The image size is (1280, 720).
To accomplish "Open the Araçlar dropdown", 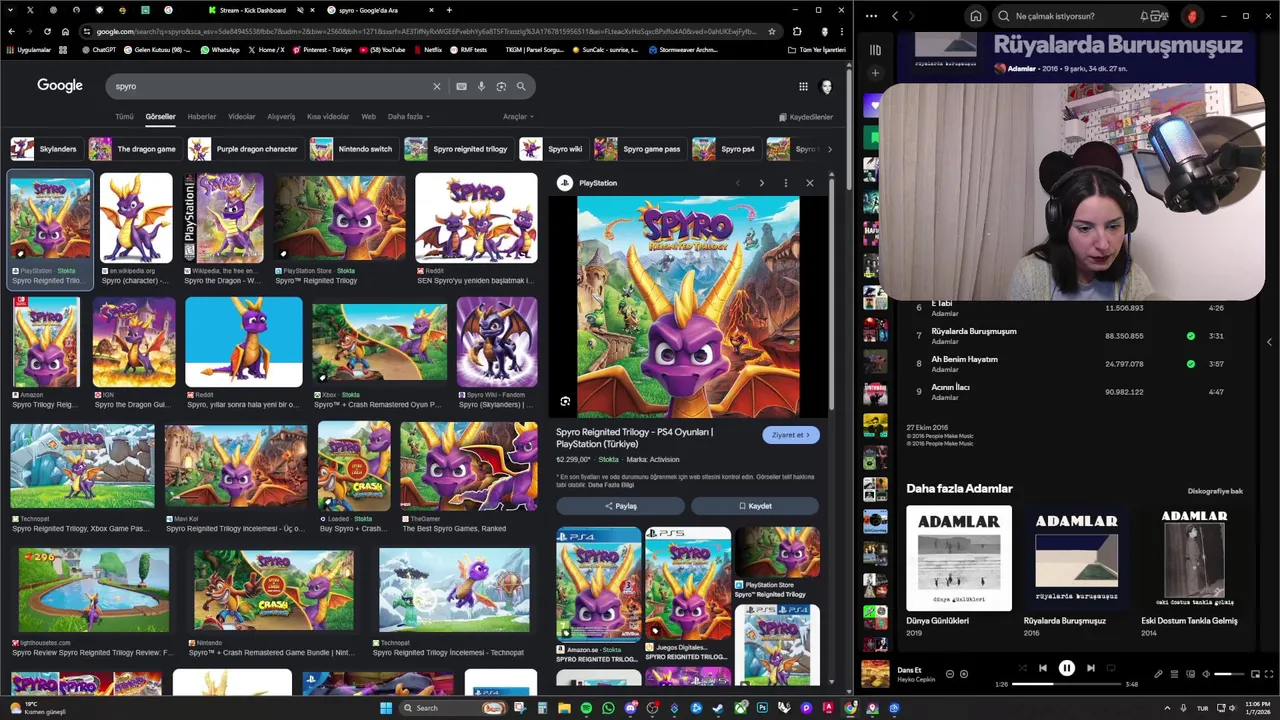I will point(518,117).
